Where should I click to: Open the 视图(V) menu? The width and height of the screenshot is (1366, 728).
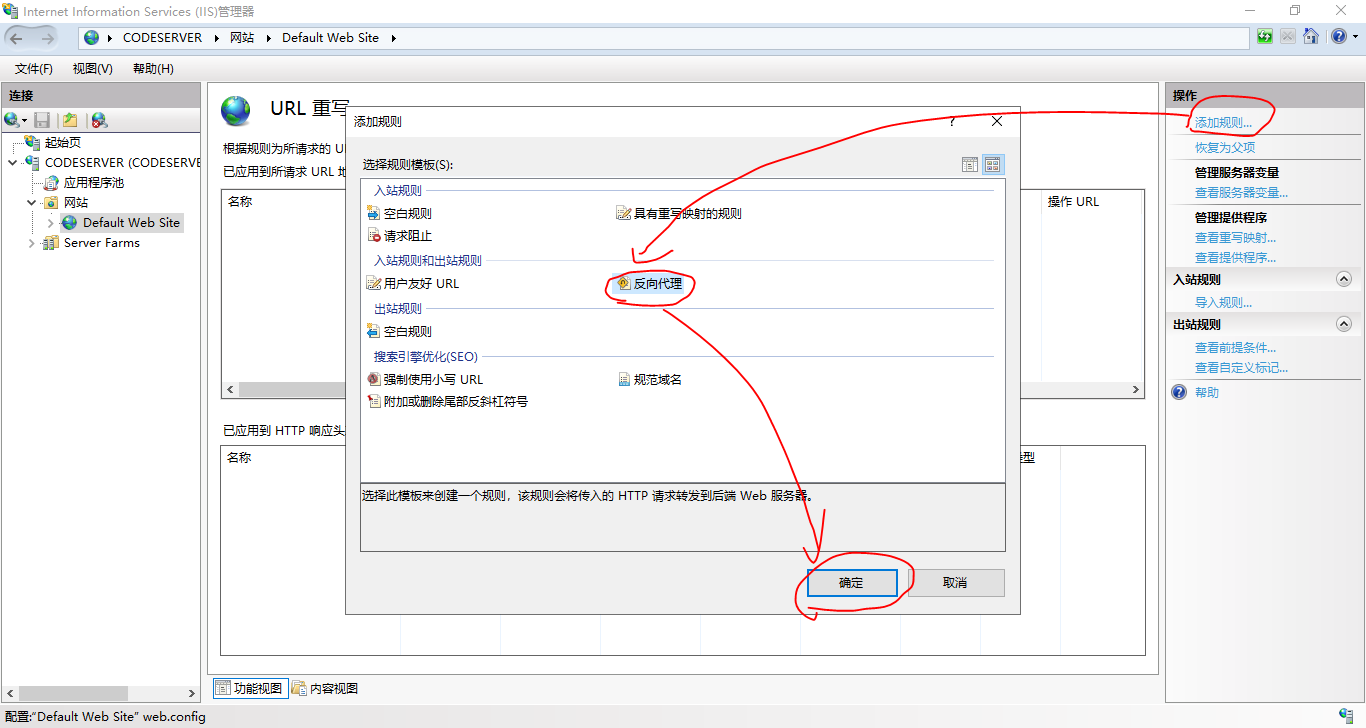pos(92,69)
